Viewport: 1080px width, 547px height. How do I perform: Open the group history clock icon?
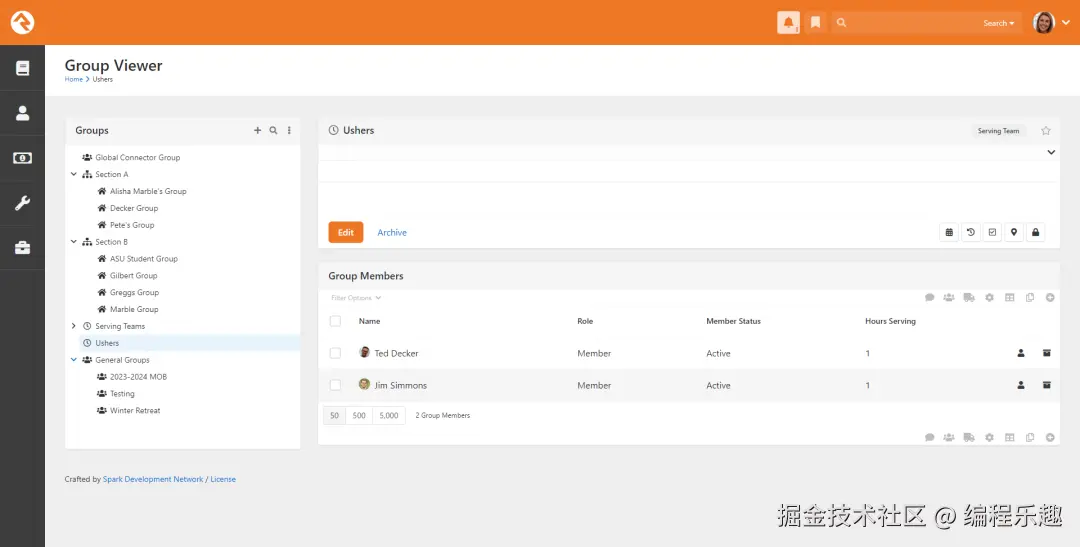(x=970, y=232)
